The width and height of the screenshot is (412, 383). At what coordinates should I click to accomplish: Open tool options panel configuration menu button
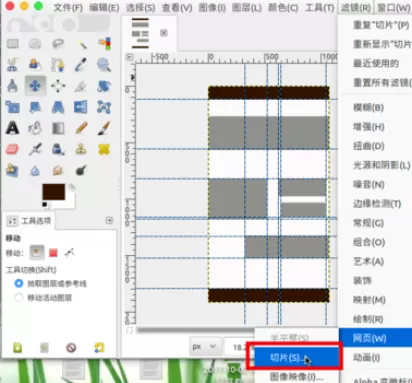coord(109,220)
